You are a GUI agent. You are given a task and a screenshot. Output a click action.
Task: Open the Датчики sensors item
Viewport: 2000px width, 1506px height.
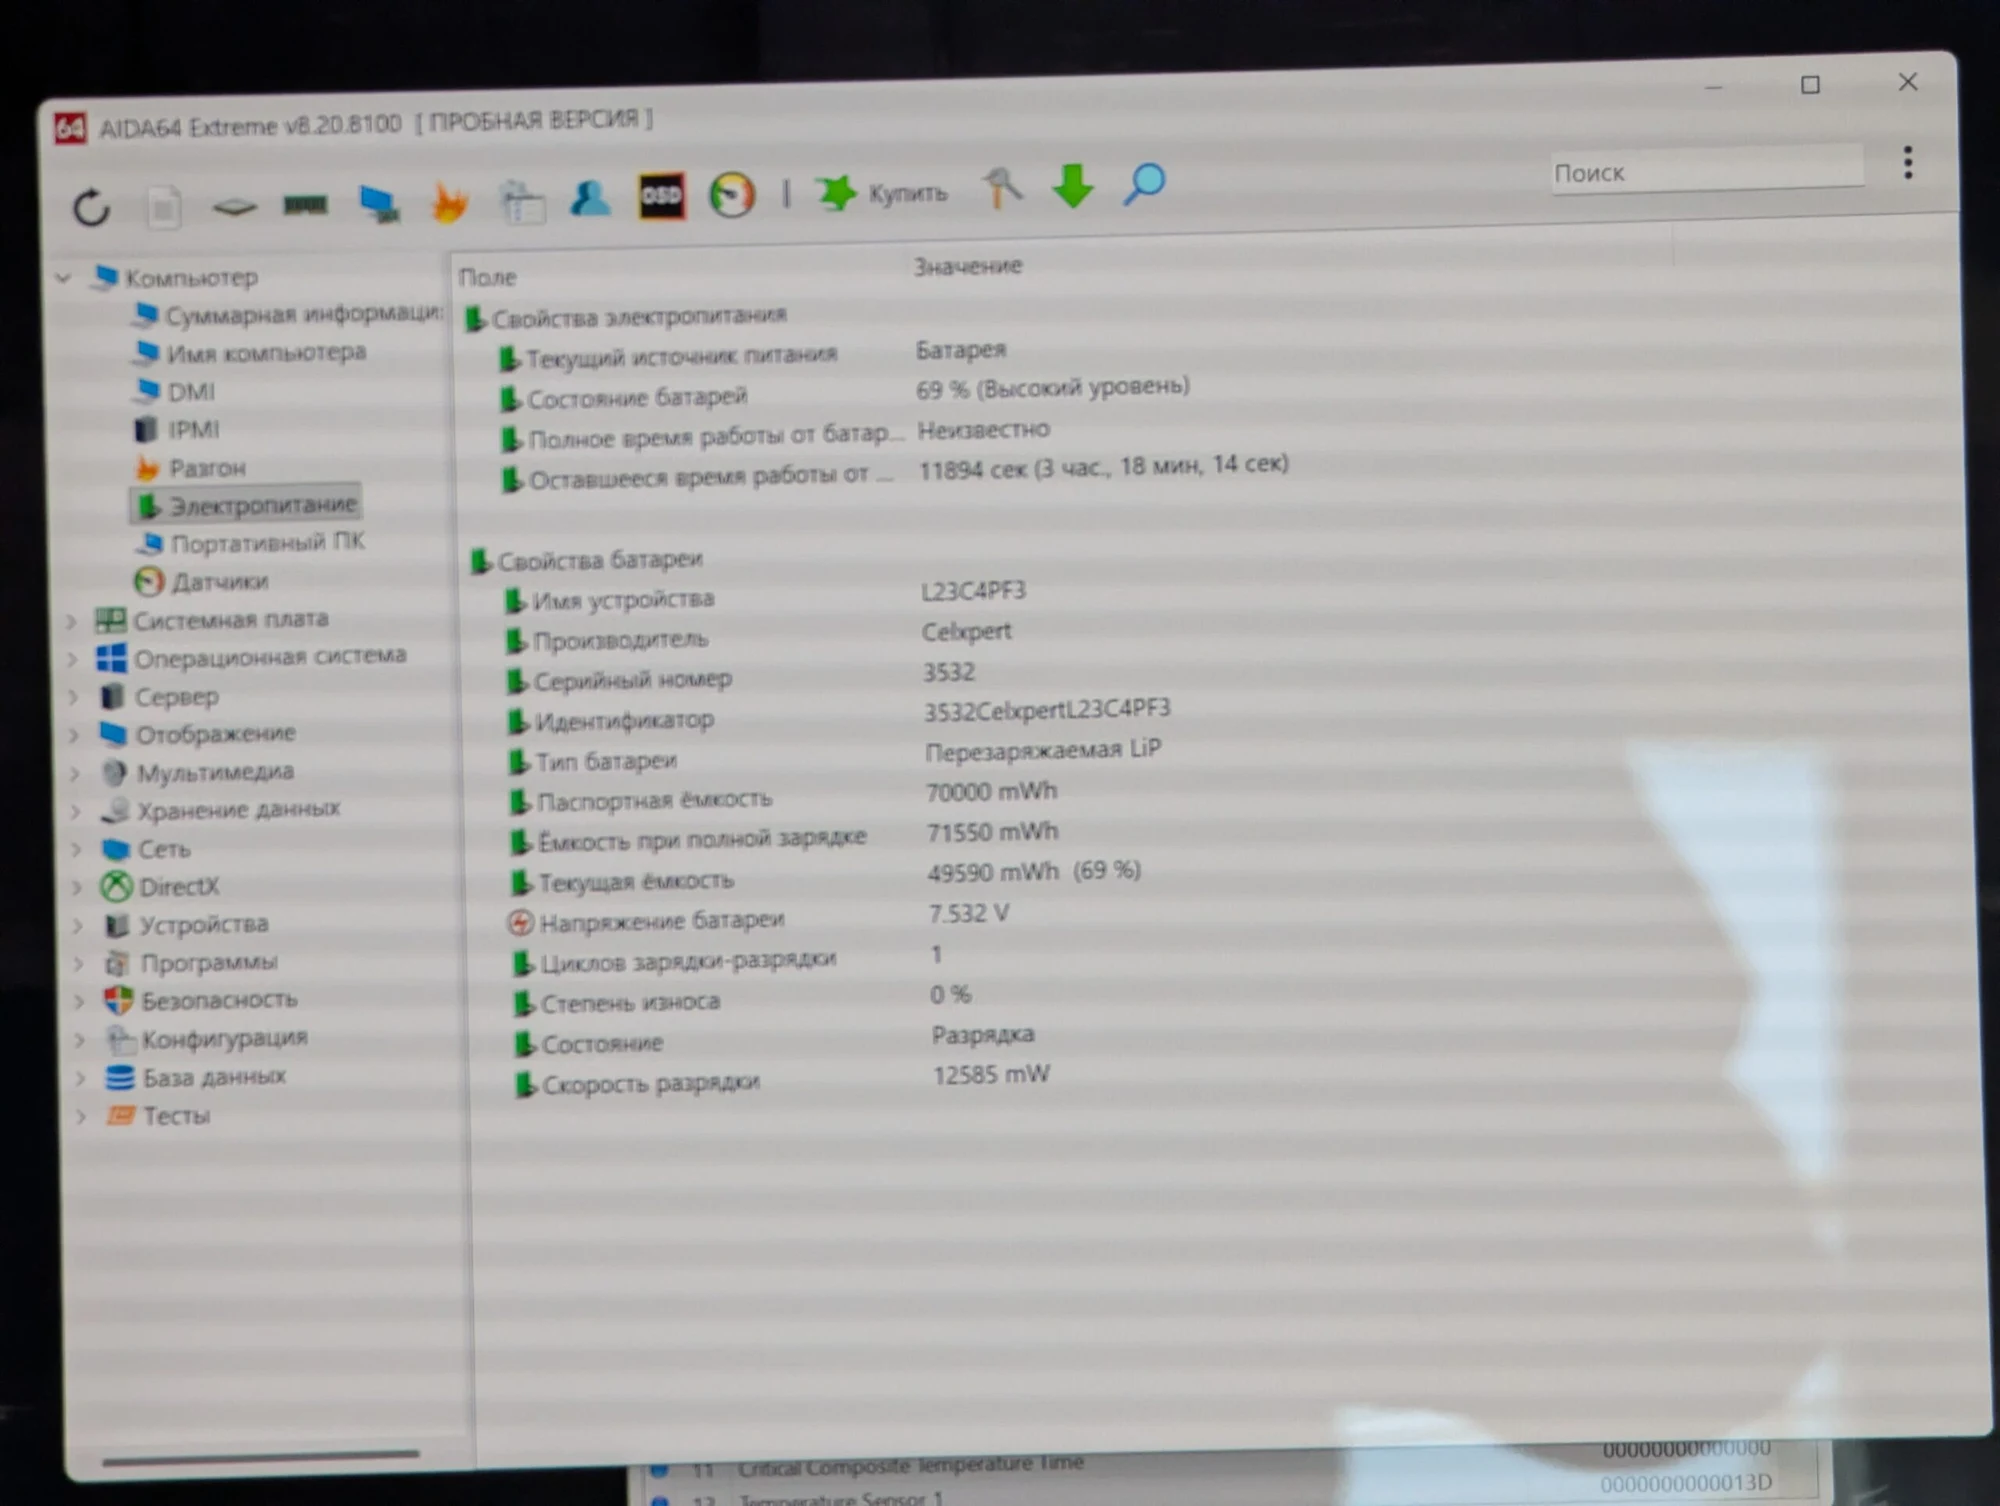coord(202,581)
